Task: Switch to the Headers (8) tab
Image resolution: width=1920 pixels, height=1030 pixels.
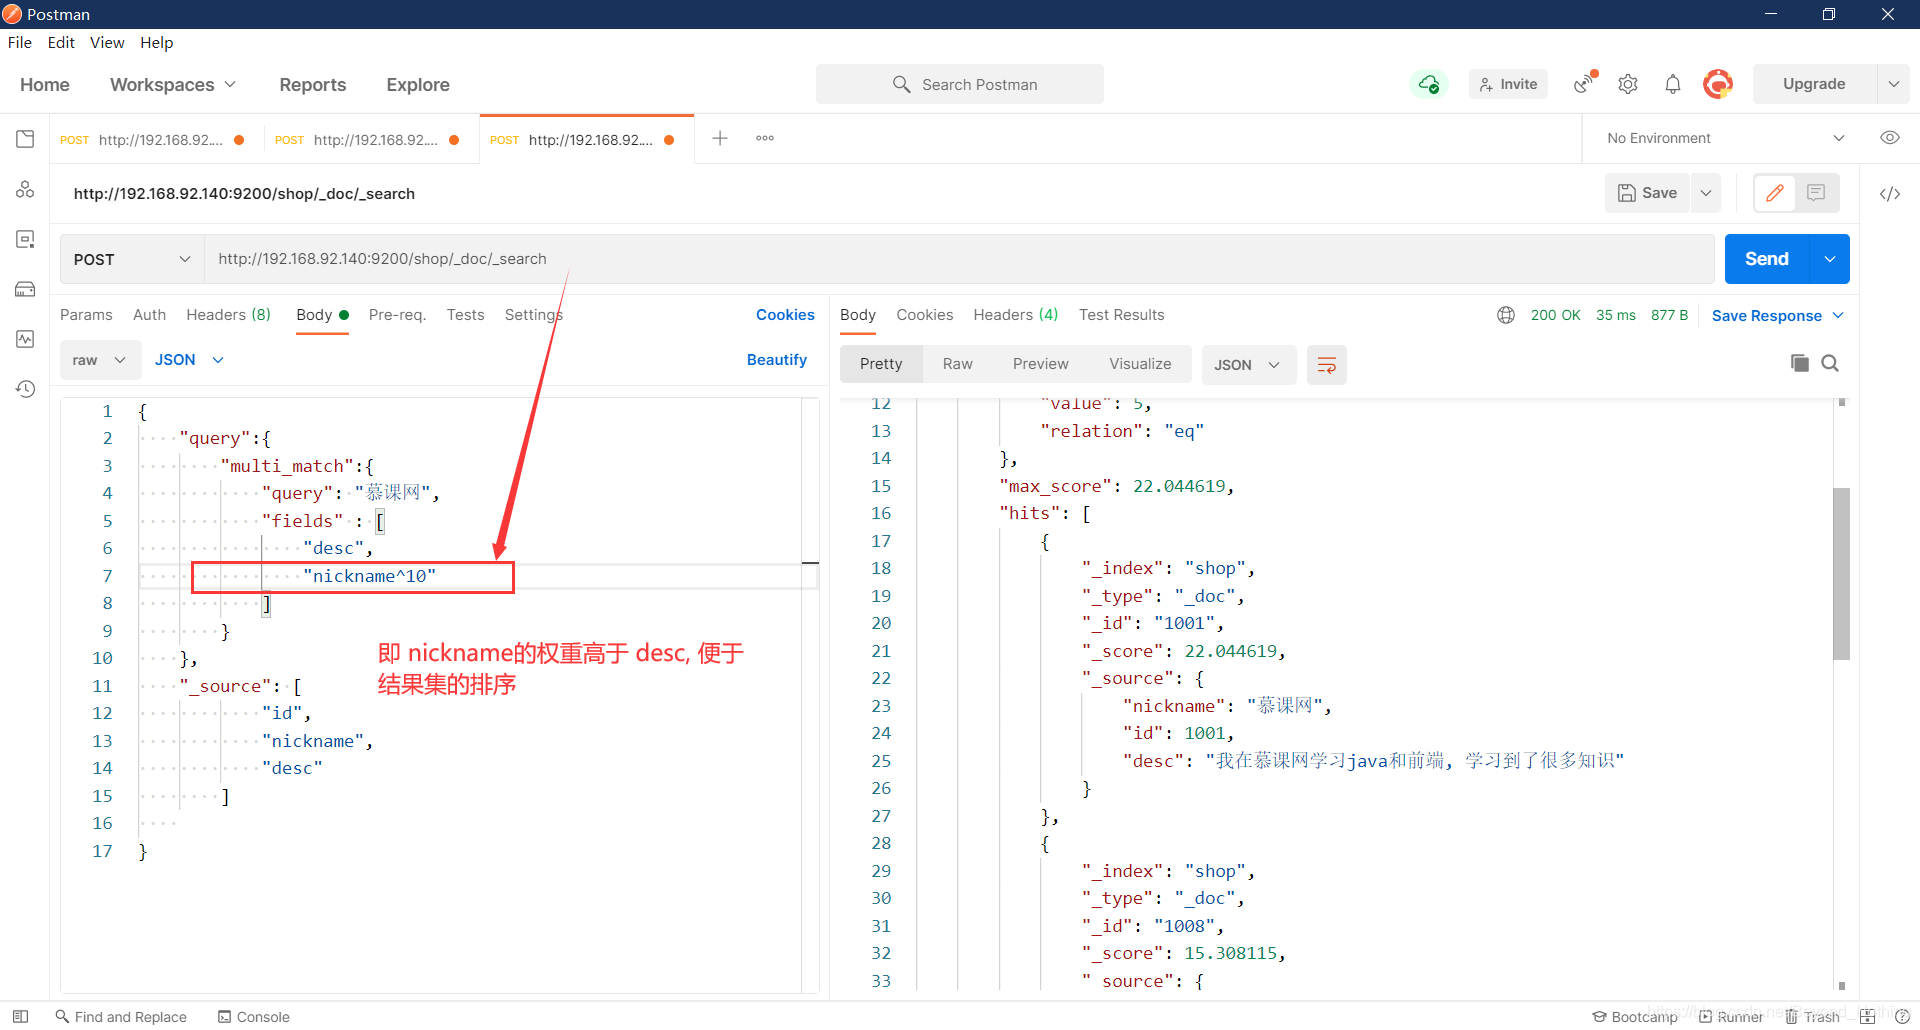Action: point(228,315)
